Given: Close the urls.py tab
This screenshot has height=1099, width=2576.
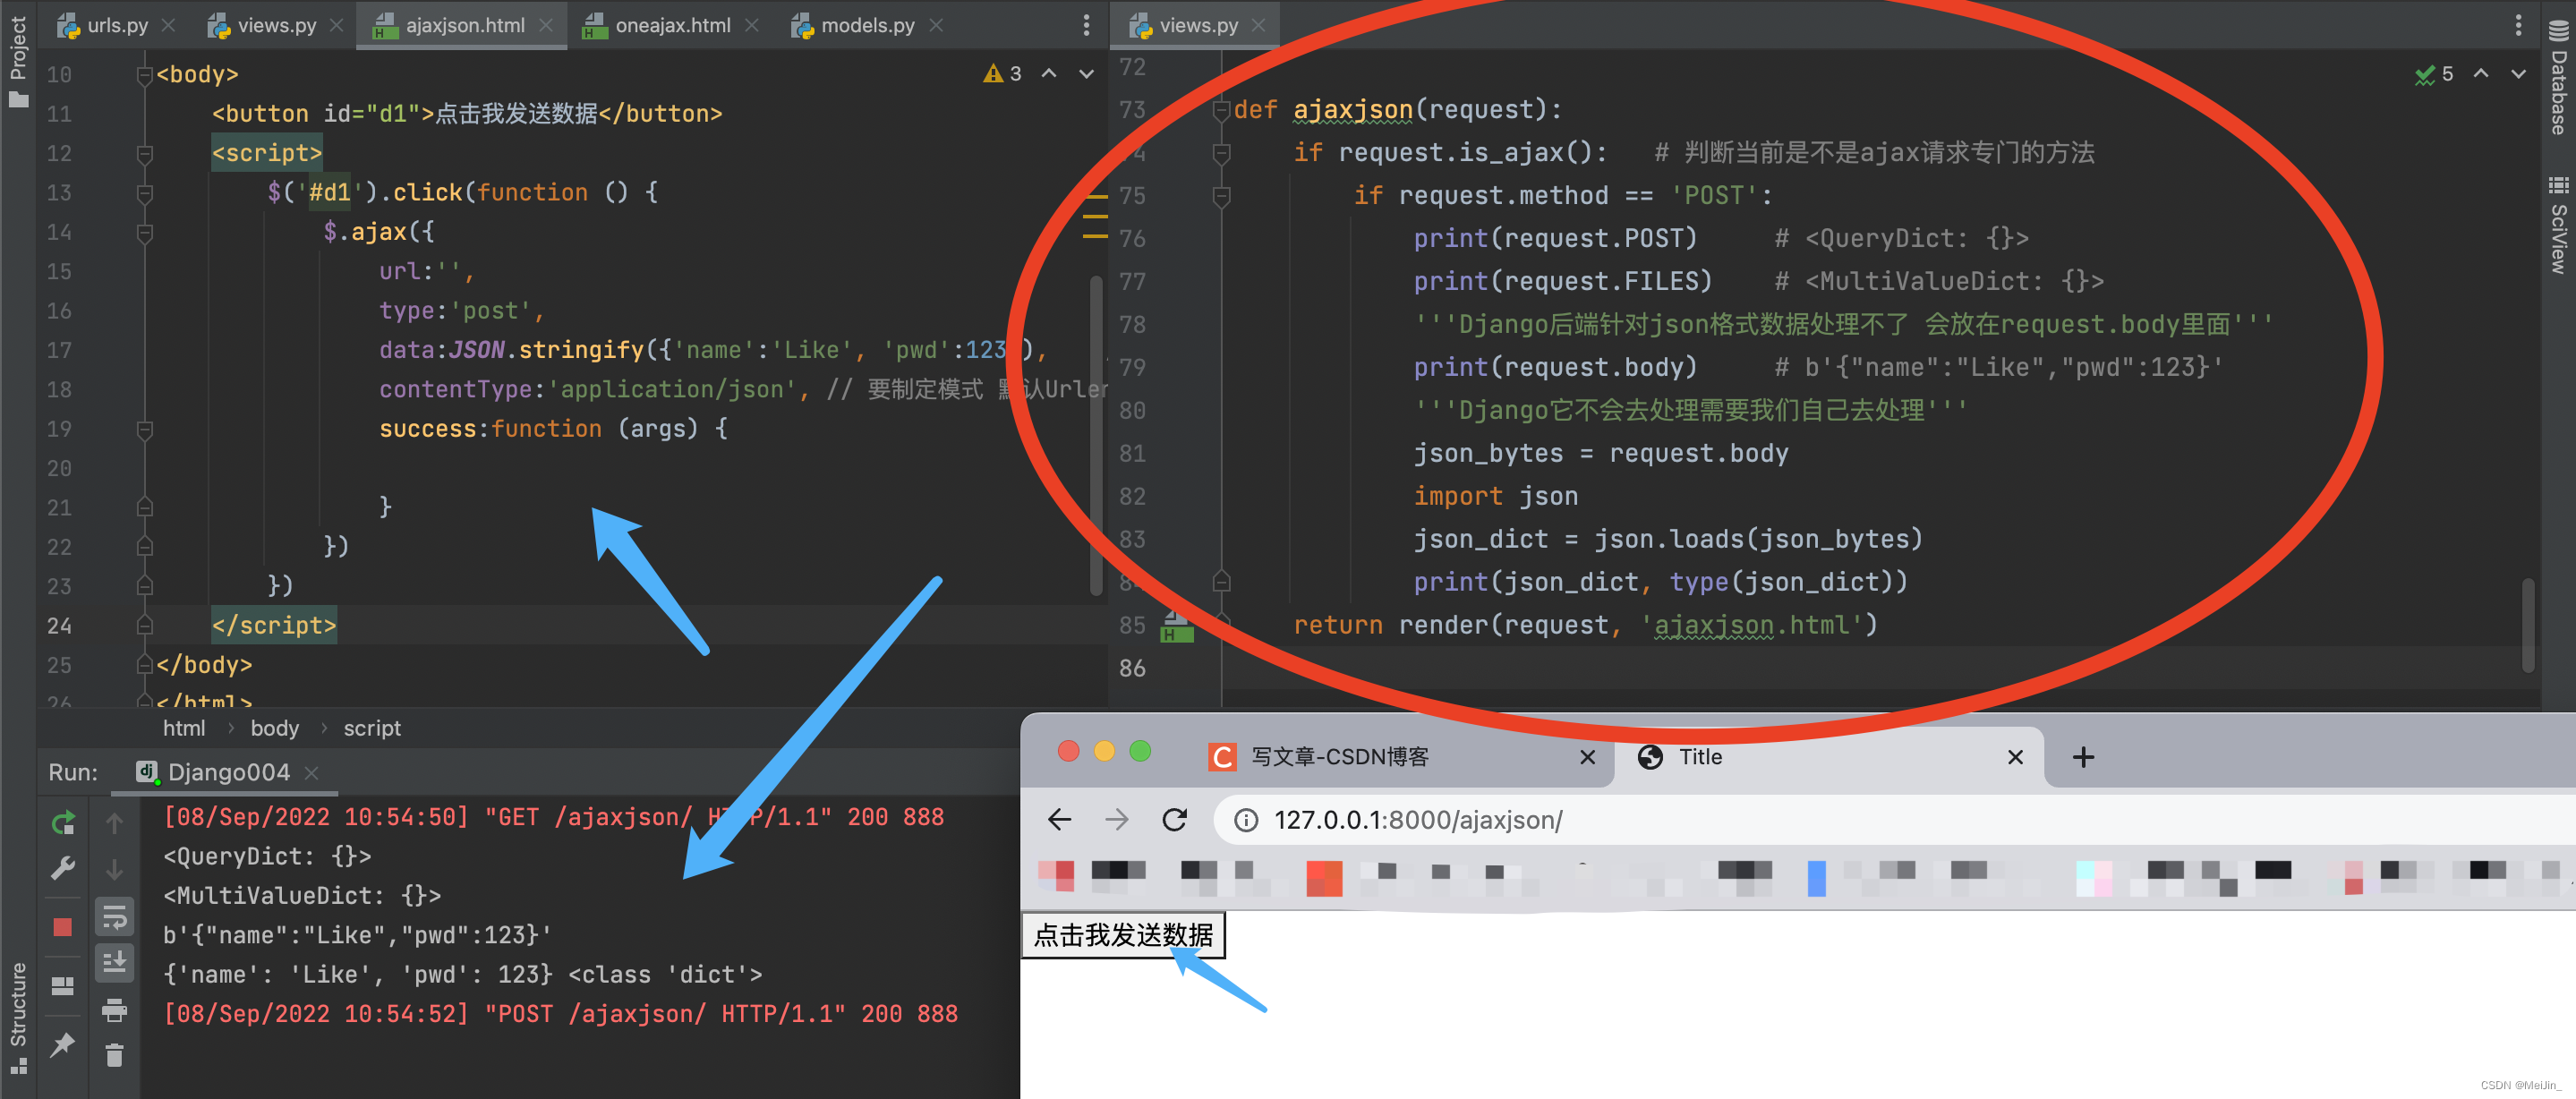Looking at the screenshot, I should [x=168, y=25].
